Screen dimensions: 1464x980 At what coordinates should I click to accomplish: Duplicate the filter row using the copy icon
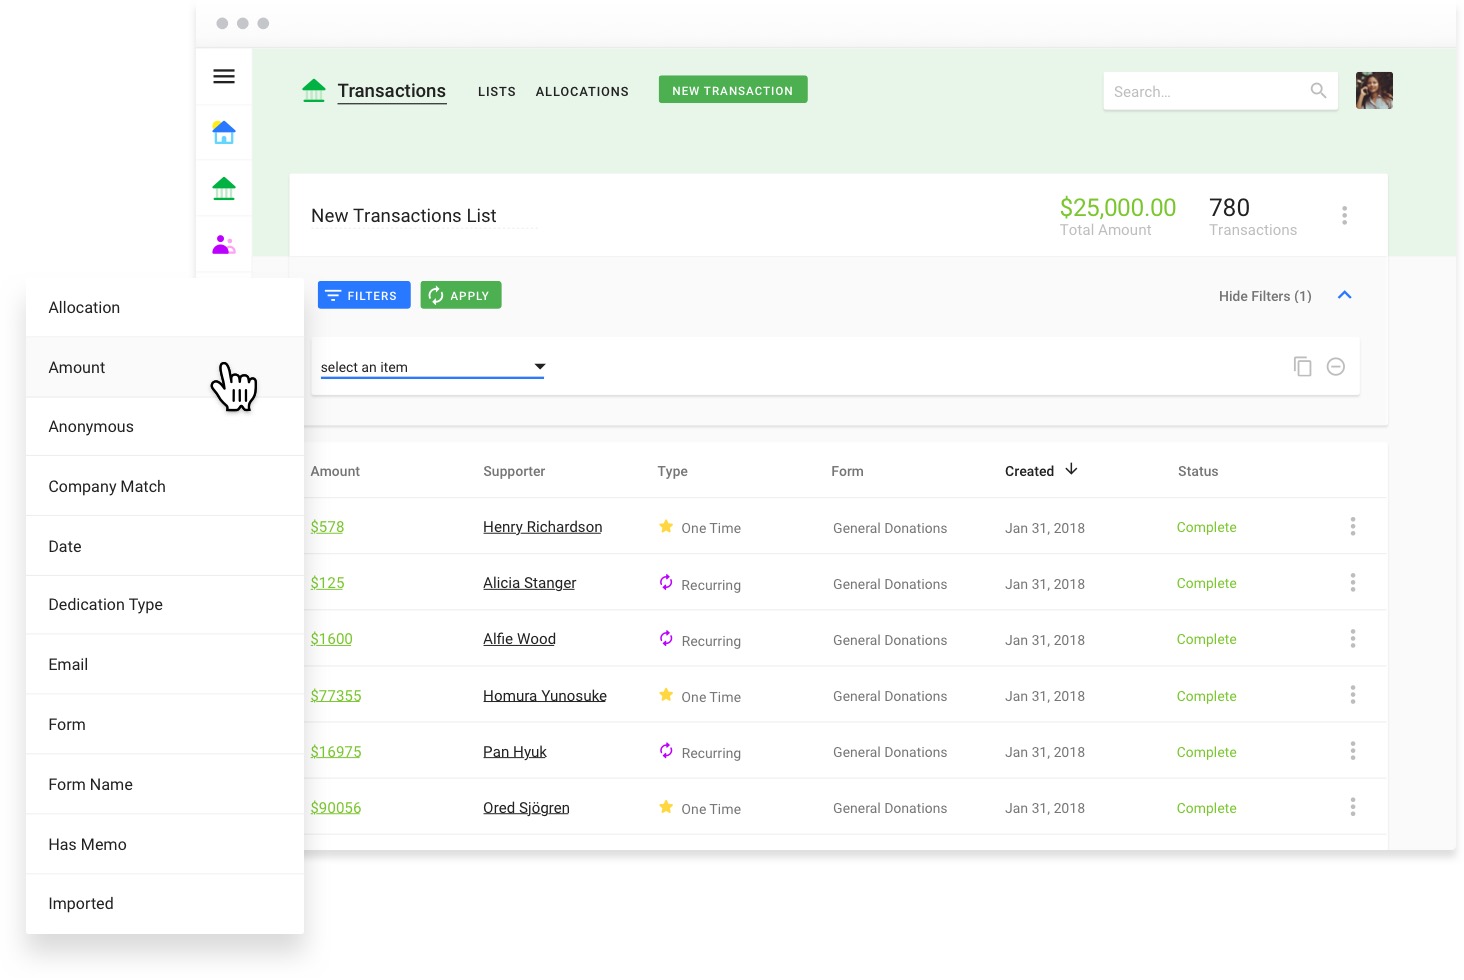pyautogui.click(x=1302, y=366)
